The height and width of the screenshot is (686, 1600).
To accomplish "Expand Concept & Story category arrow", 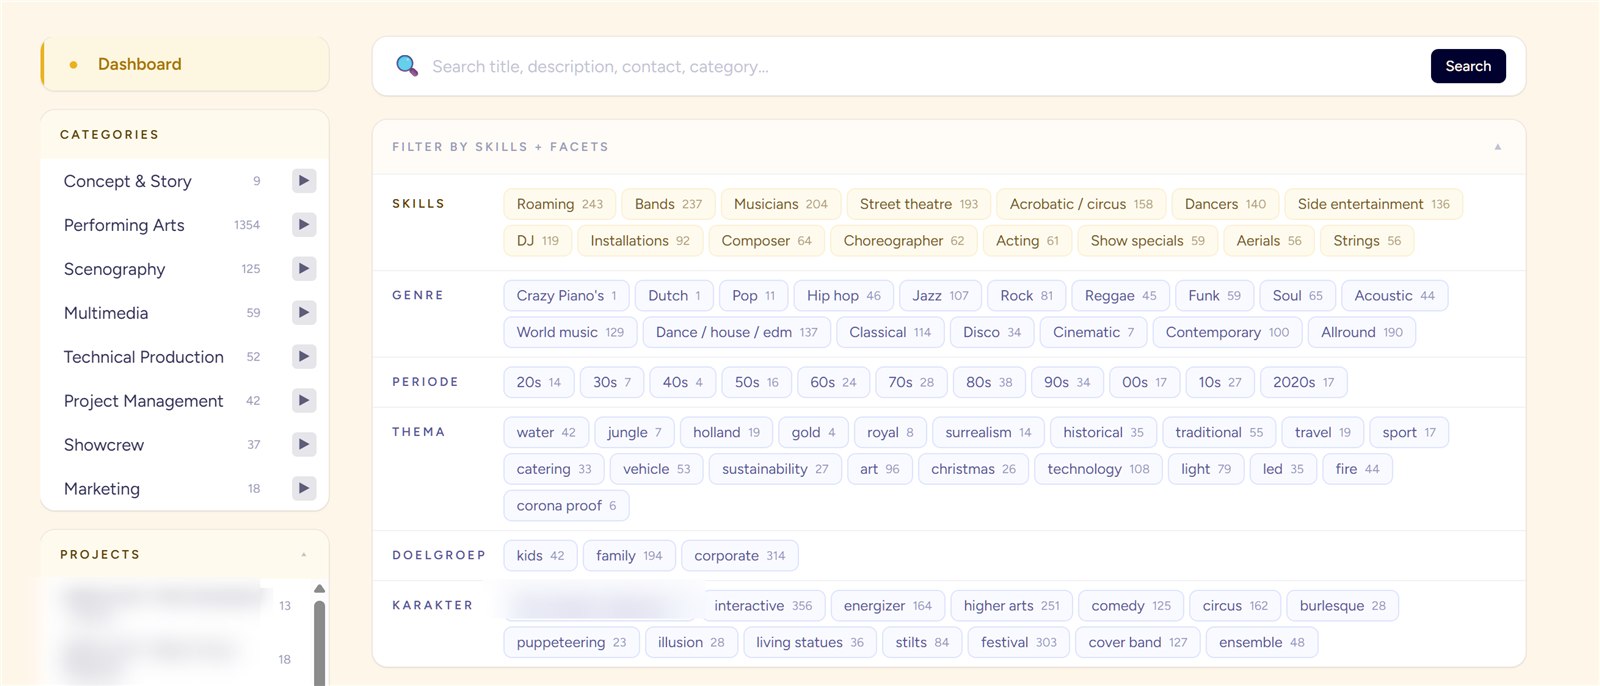I will pos(304,181).
